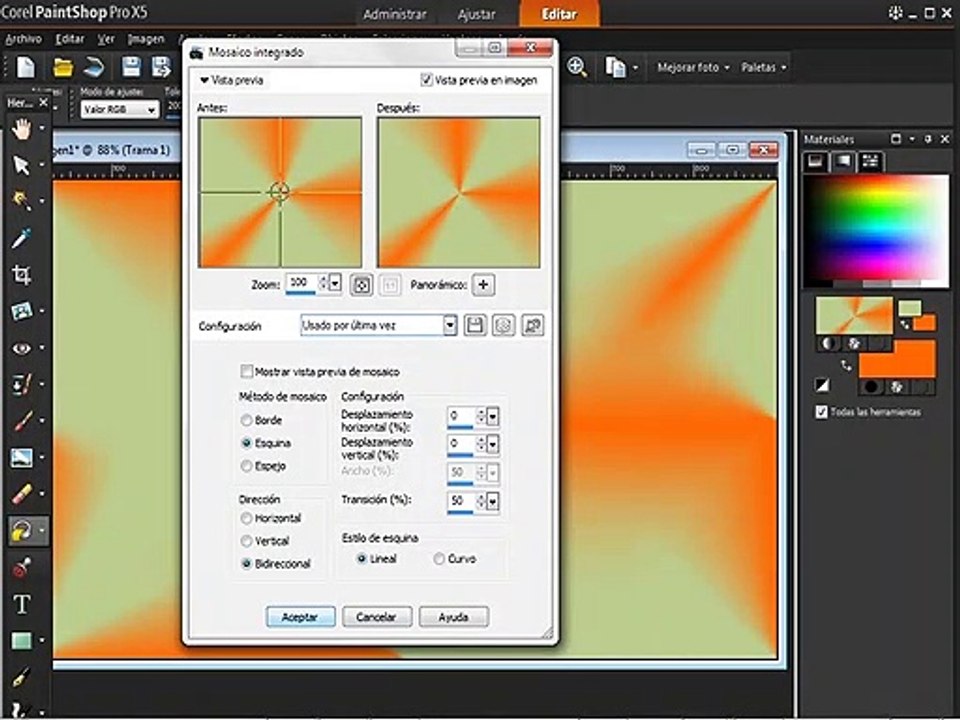Open the Ver menu

106,39
